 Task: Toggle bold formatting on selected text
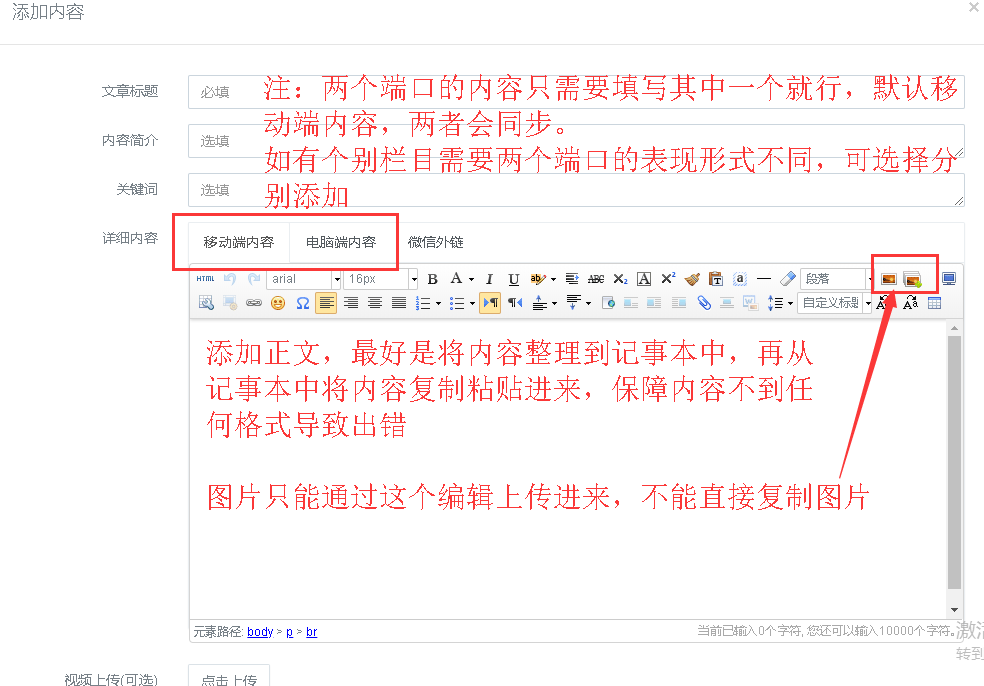click(x=432, y=279)
